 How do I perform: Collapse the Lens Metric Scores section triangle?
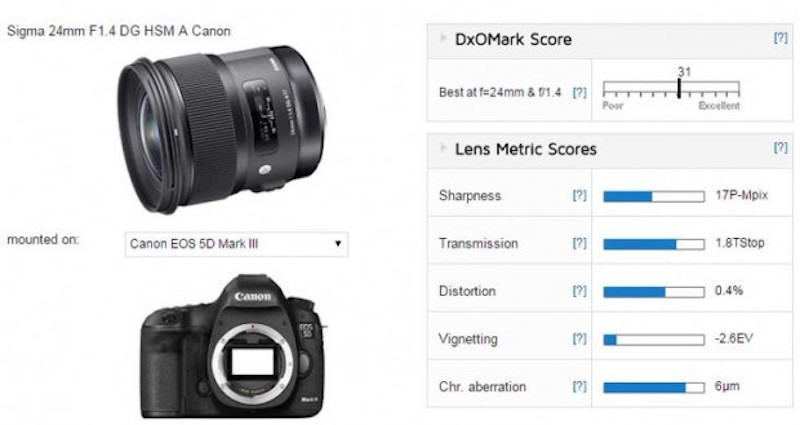(x=443, y=148)
